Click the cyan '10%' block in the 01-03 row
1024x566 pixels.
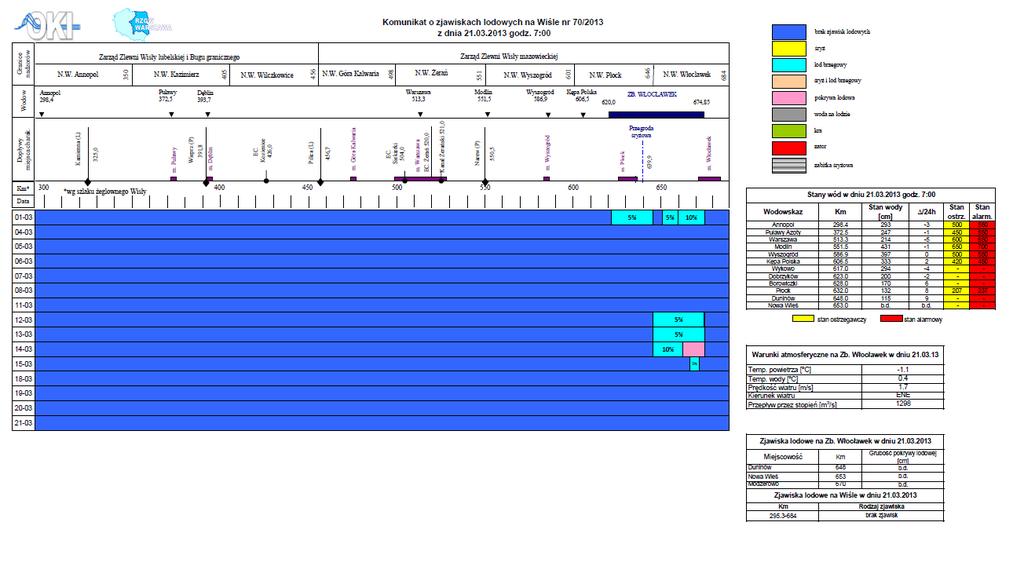(x=691, y=217)
